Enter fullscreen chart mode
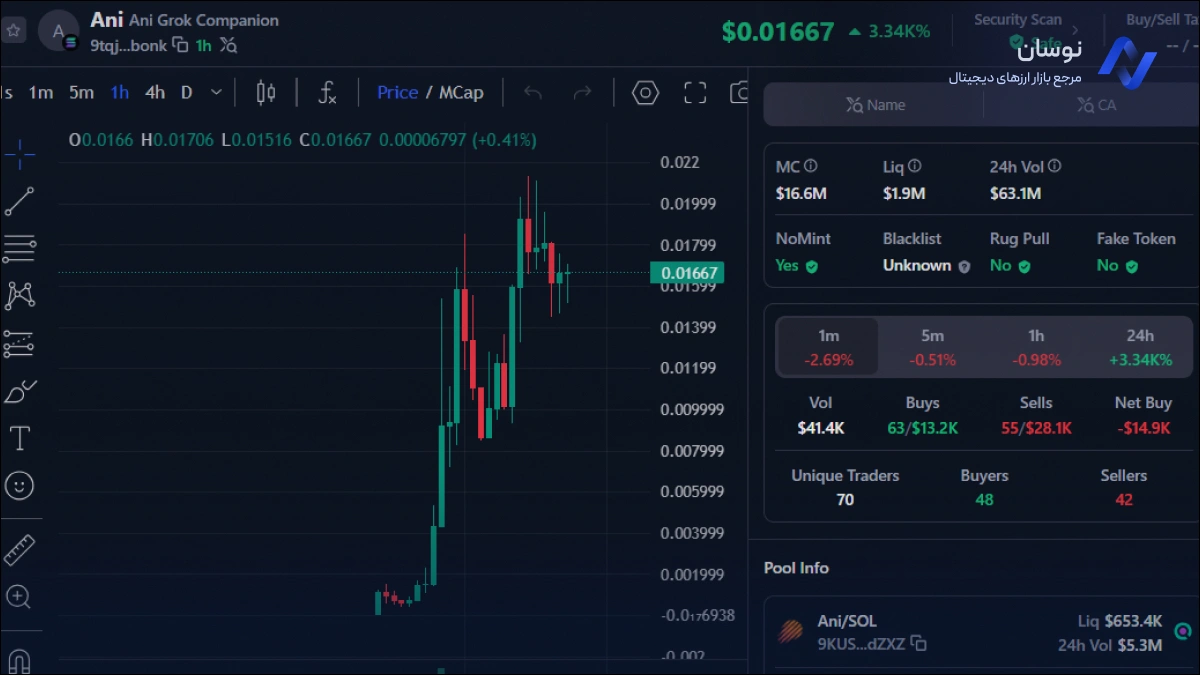The height and width of the screenshot is (675, 1200). 695,93
